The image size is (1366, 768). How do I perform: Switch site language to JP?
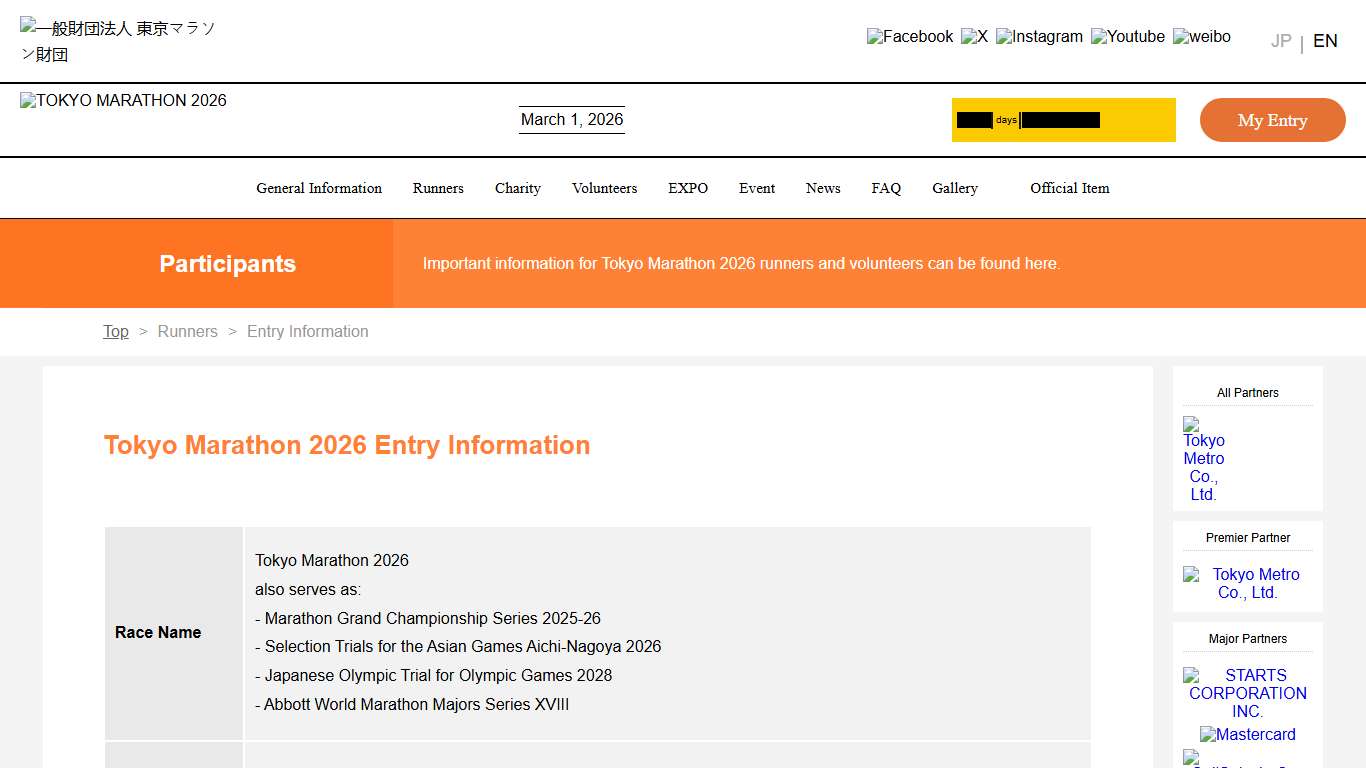[x=1280, y=41]
